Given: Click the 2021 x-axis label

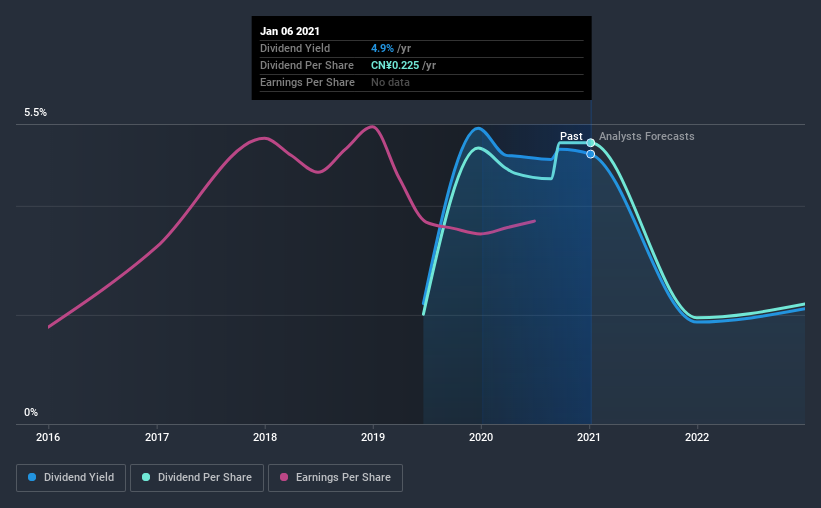Looking at the screenshot, I should coord(589,437).
